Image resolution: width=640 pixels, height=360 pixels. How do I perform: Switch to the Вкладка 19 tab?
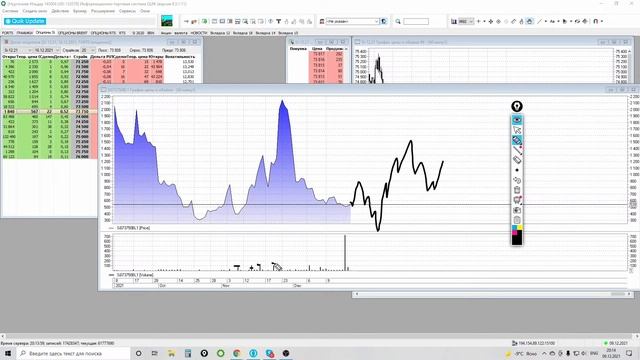[x=265, y=33]
